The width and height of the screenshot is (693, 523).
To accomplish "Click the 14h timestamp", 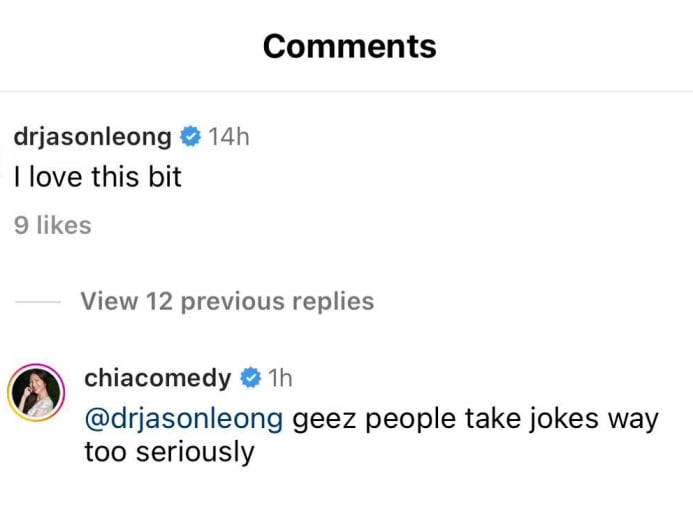I will 229,137.
